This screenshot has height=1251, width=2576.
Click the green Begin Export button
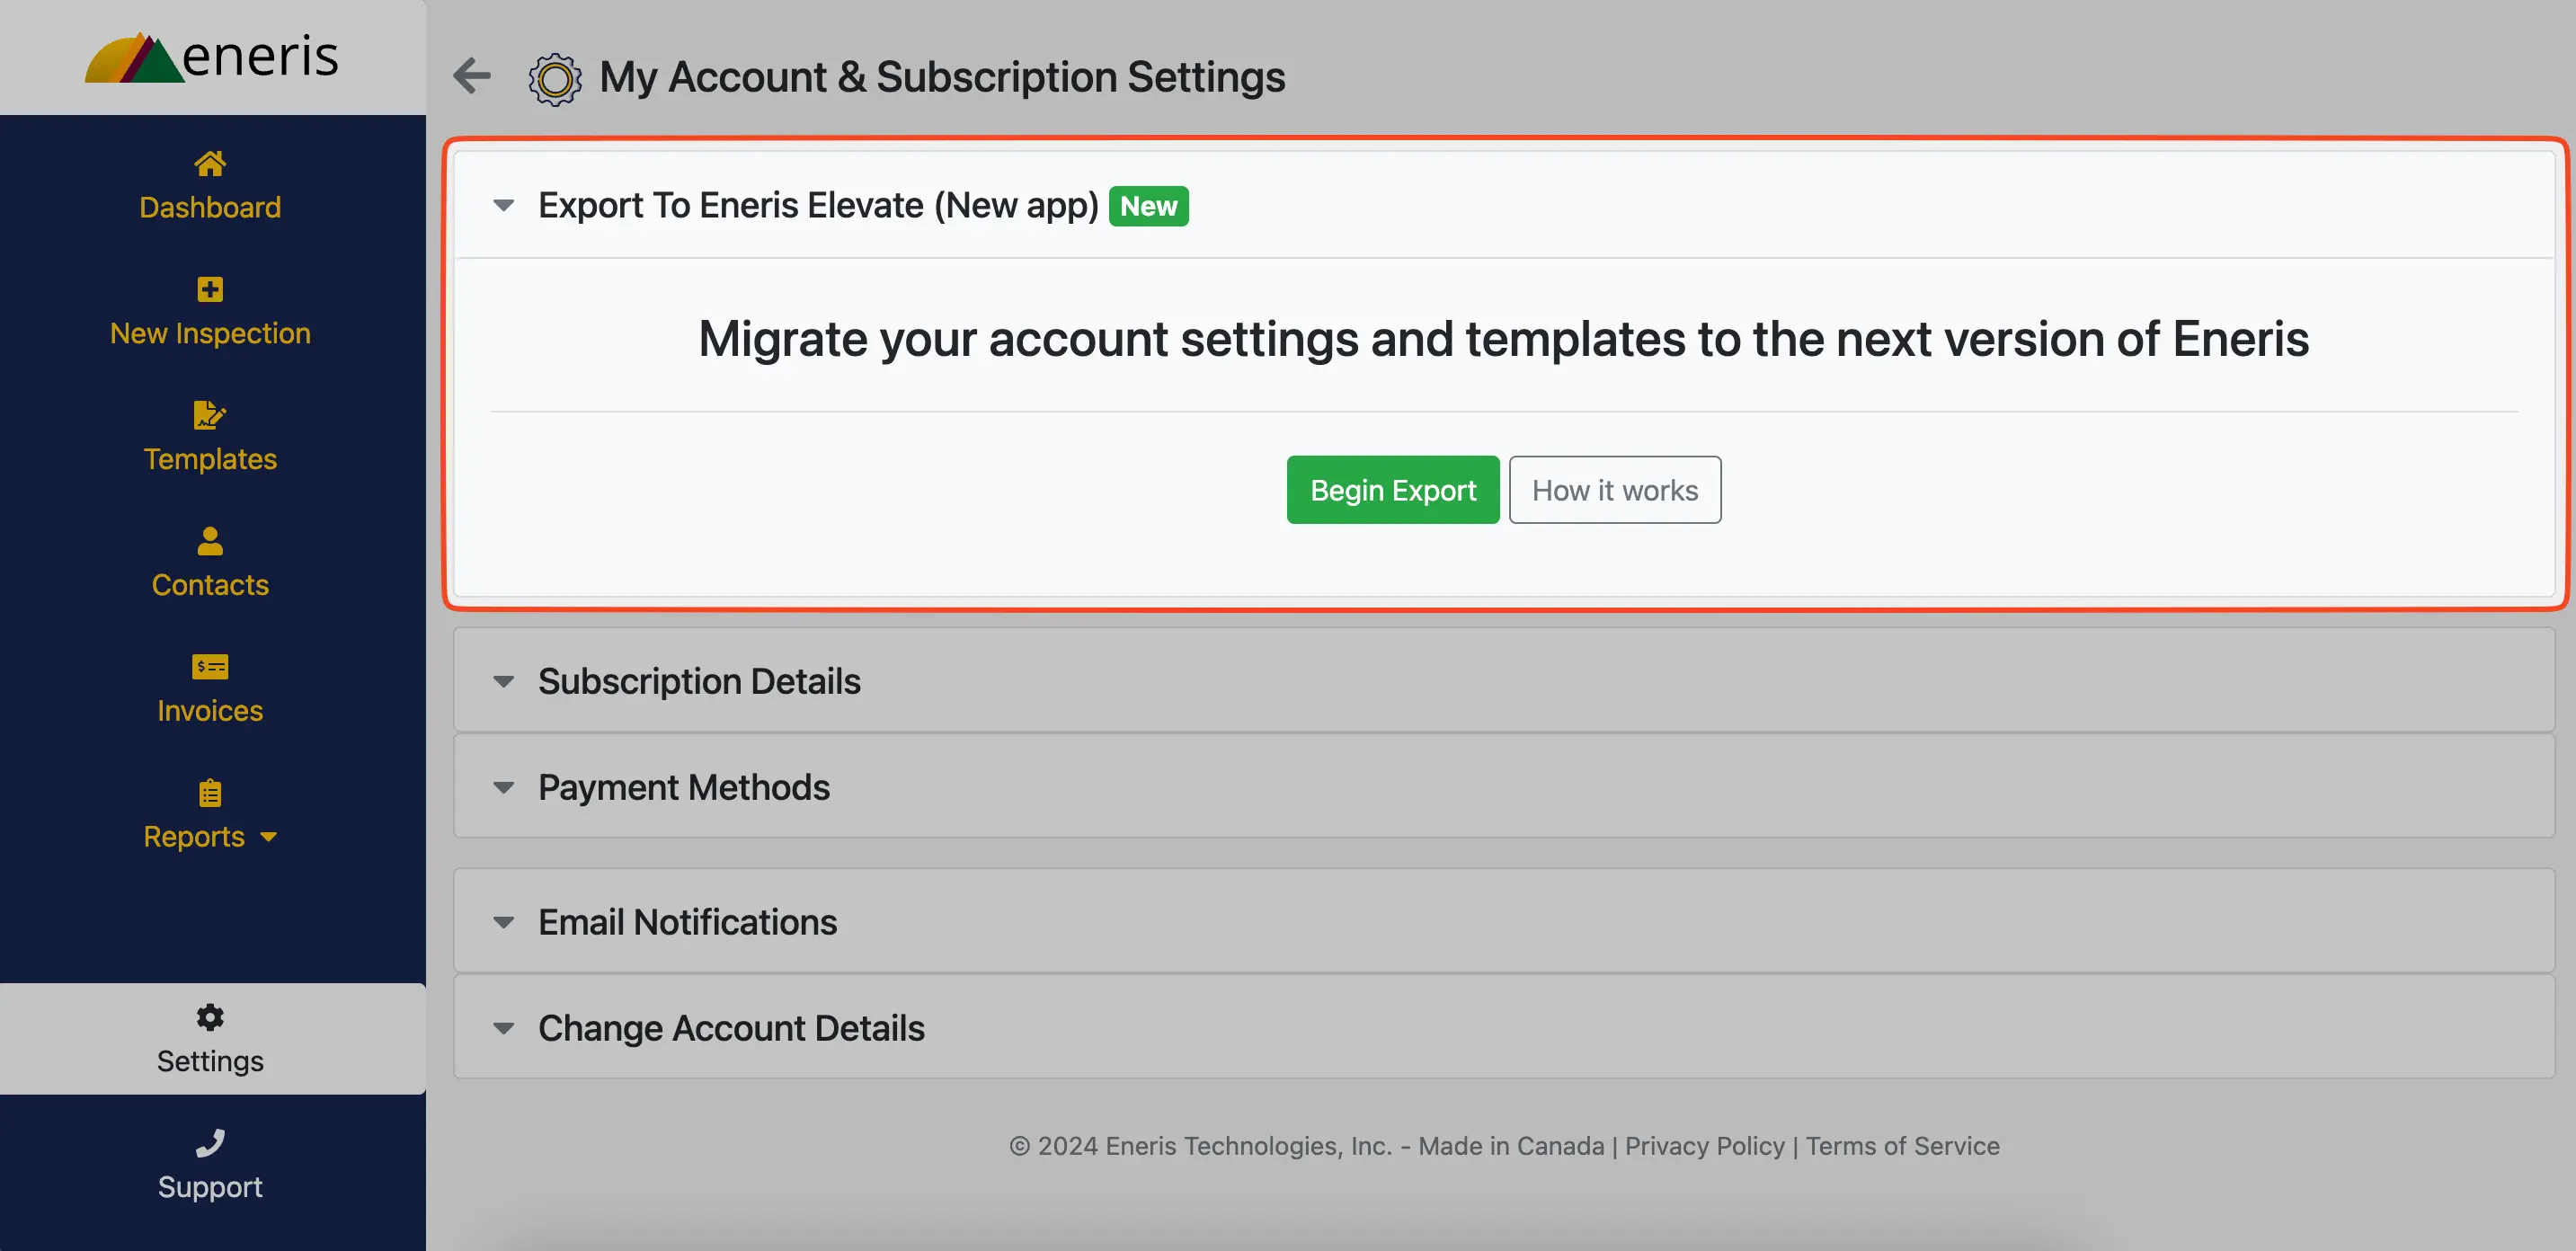pos(1392,490)
